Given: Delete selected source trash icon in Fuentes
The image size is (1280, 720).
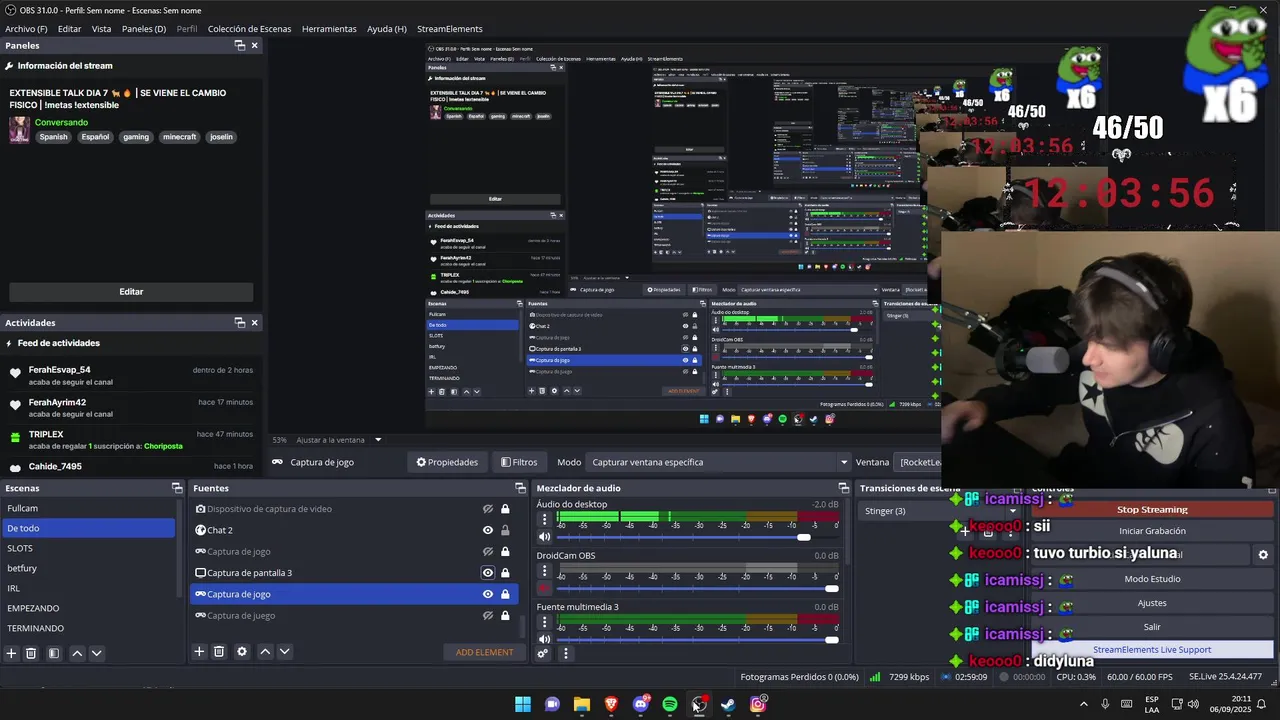Looking at the screenshot, I should pyautogui.click(x=219, y=652).
